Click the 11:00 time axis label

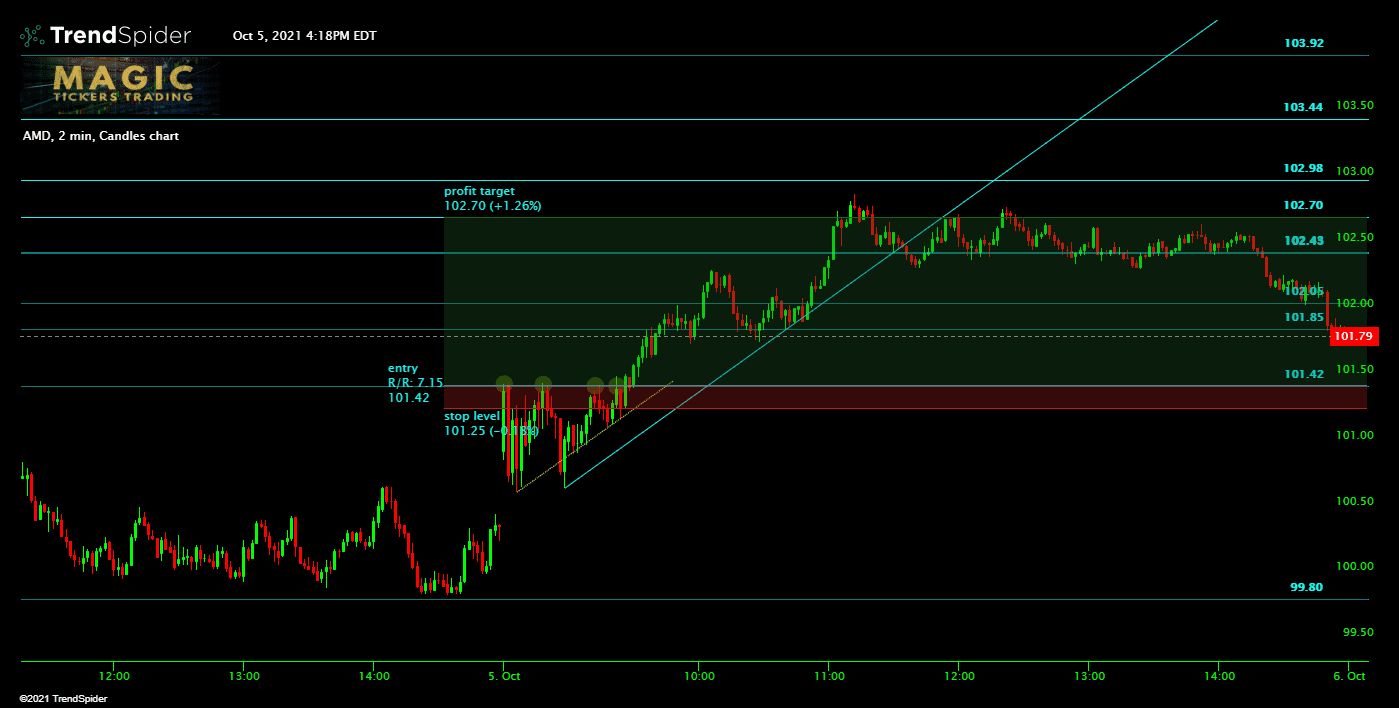coord(829,677)
